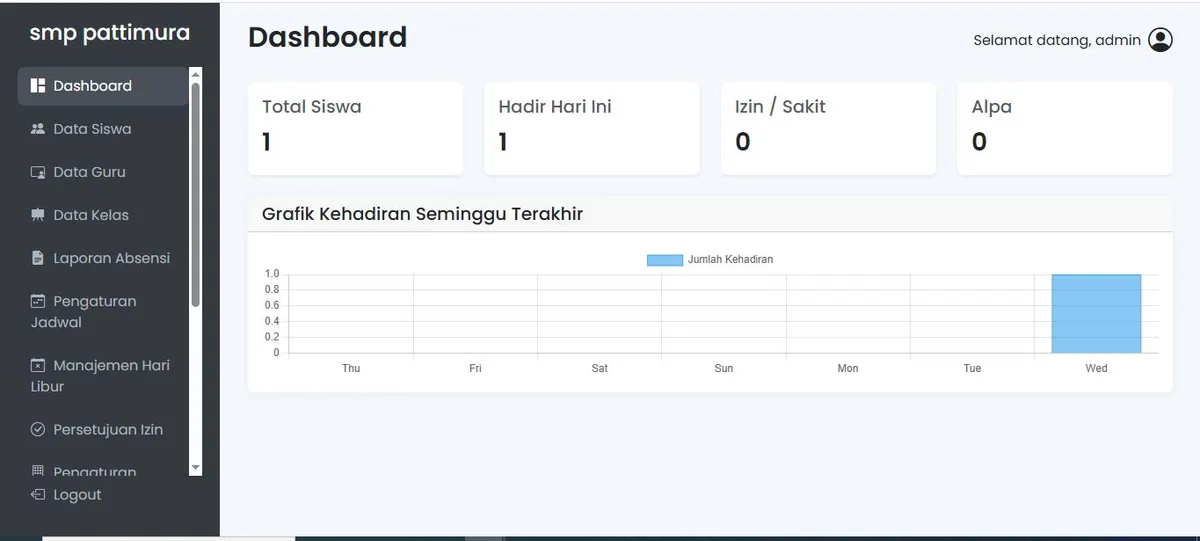Click the Pengaturan Jadwal calendar icon
The width and height of the screenshot is (1200, 541).
[38, 301]
